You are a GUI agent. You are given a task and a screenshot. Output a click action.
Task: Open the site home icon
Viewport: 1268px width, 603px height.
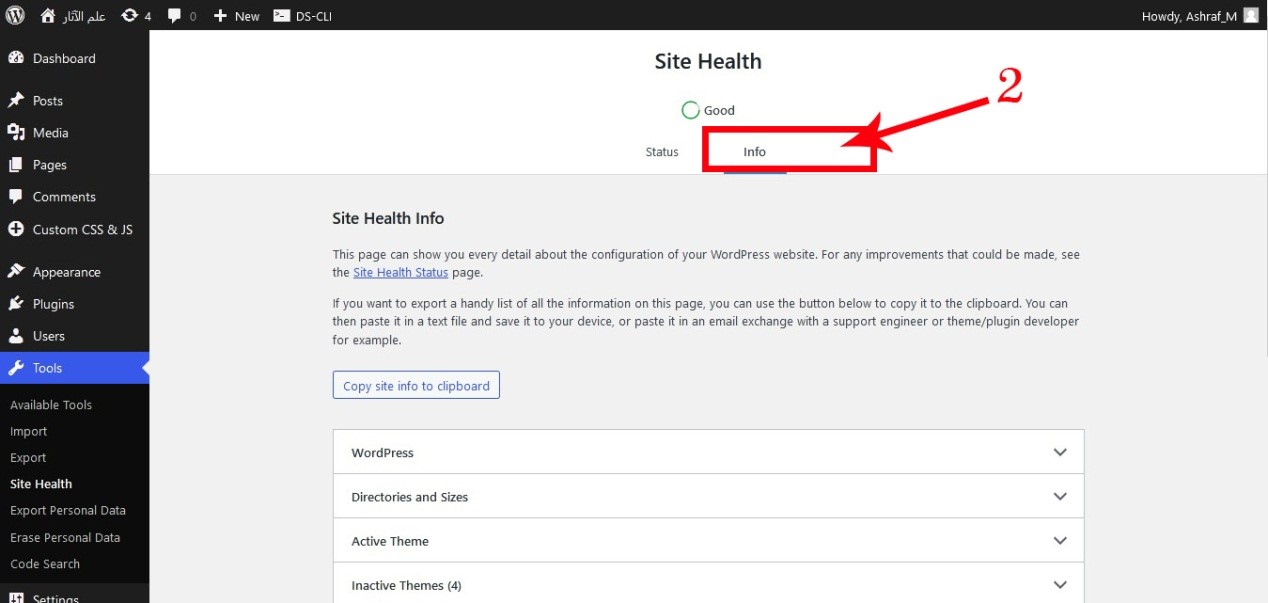coord(48,16)
